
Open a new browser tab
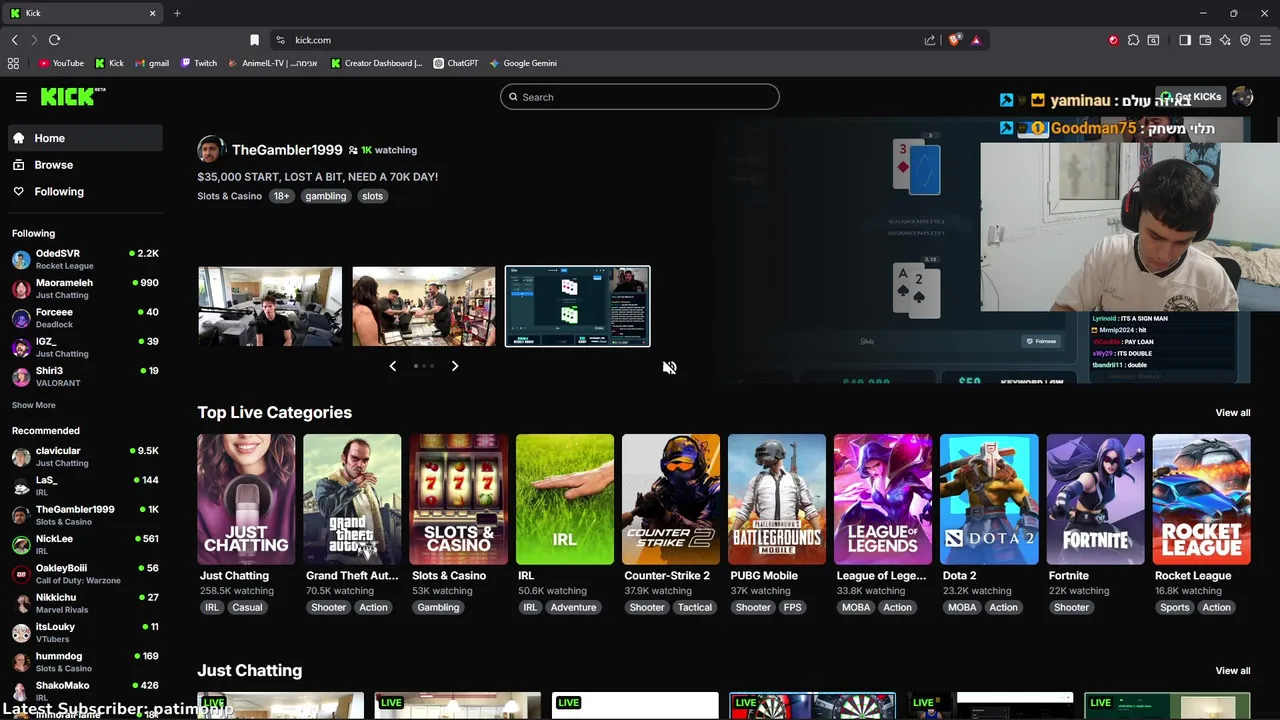[x=177, y=13]
